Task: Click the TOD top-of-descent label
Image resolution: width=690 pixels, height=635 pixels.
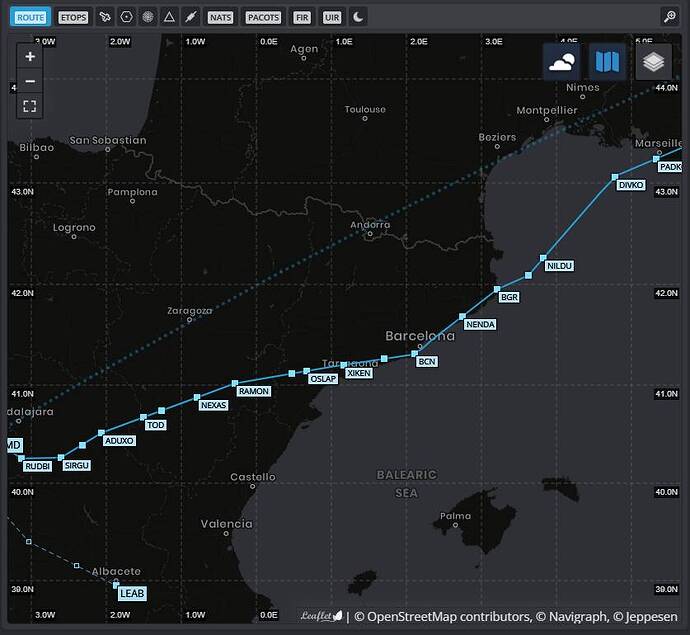Action: click(156, 425)
